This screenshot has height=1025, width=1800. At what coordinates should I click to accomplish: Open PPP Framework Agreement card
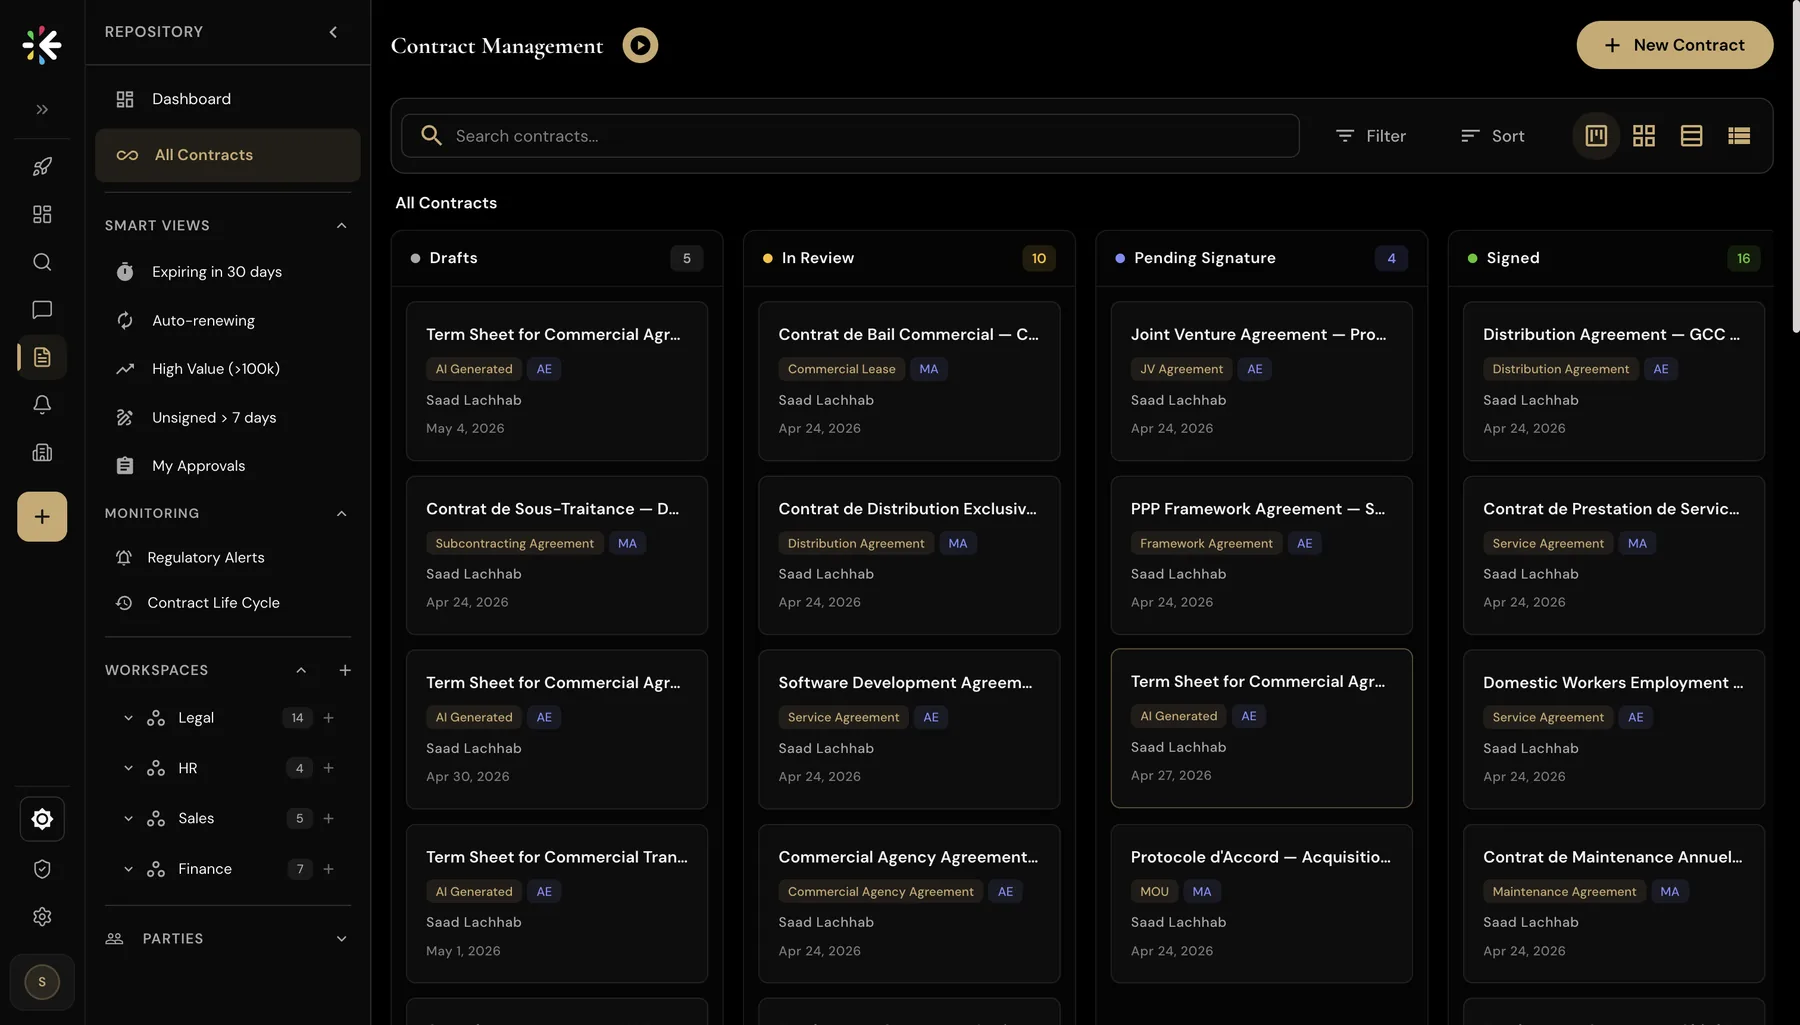coord(1261,555)
